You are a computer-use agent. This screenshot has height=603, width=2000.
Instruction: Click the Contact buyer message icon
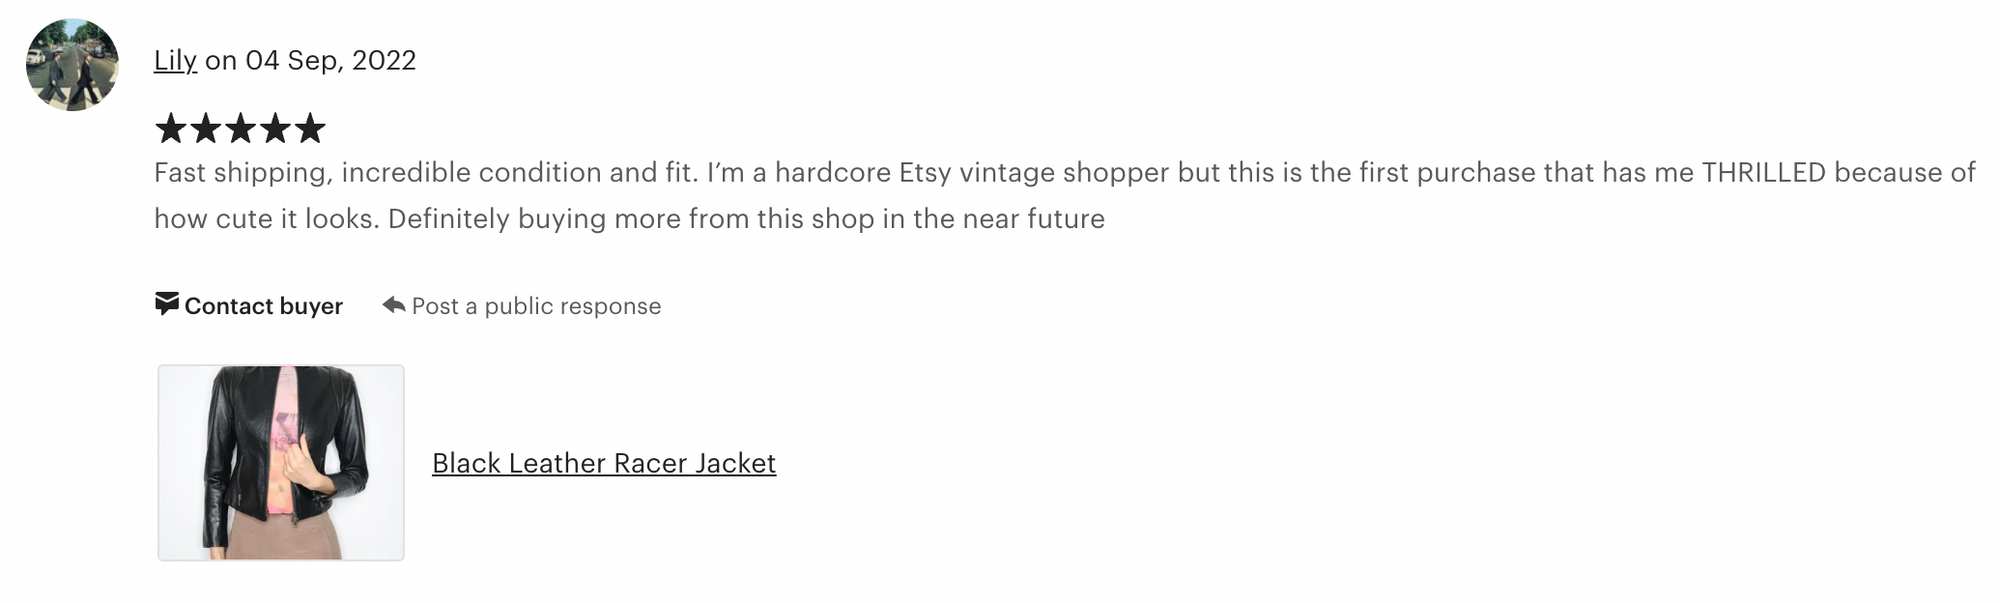point(167,304)
